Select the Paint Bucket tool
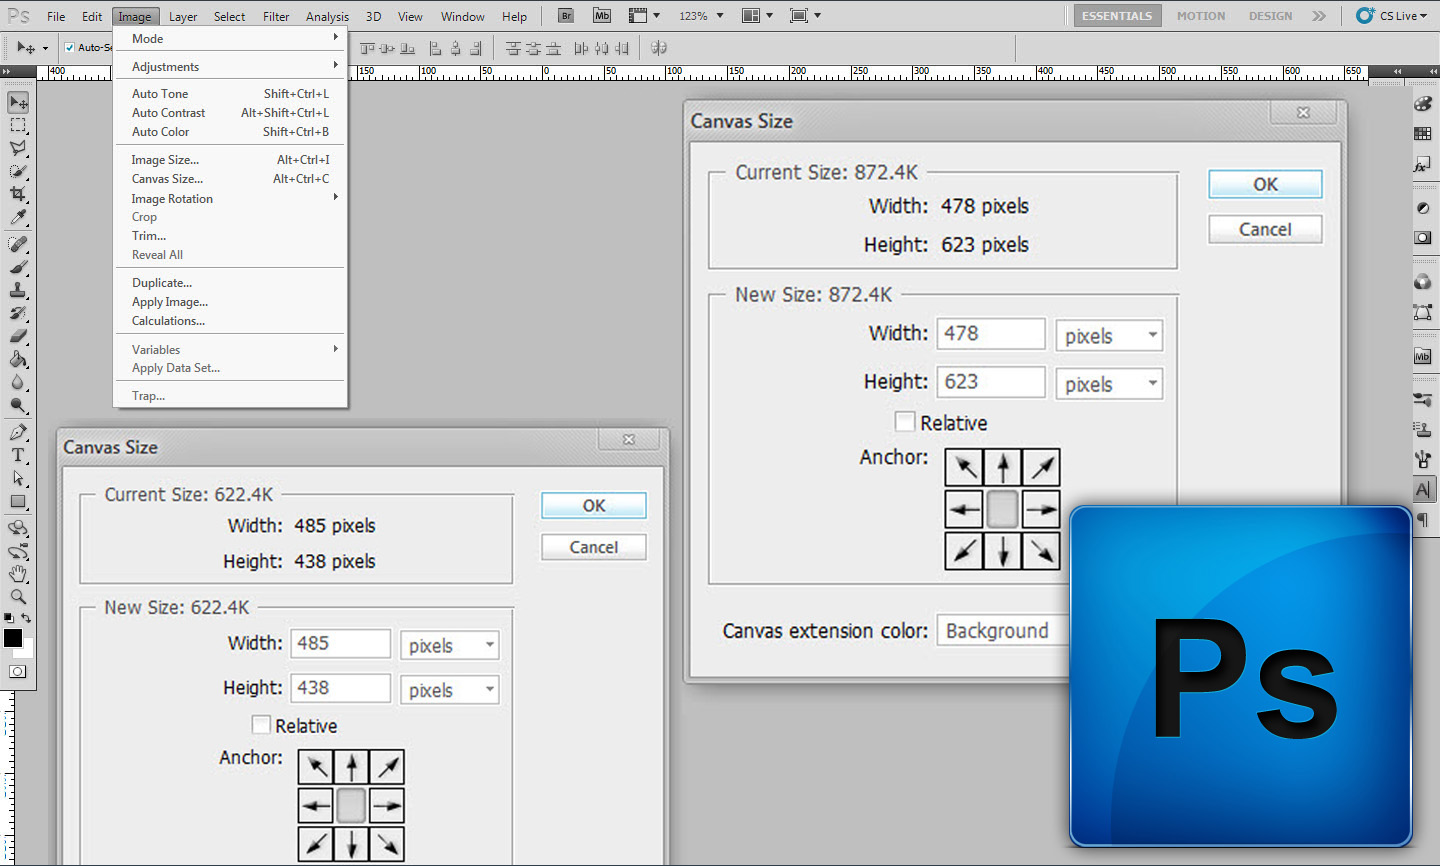Image resolution: width=1440 pixels, height=866 pixels. point(18,359)
